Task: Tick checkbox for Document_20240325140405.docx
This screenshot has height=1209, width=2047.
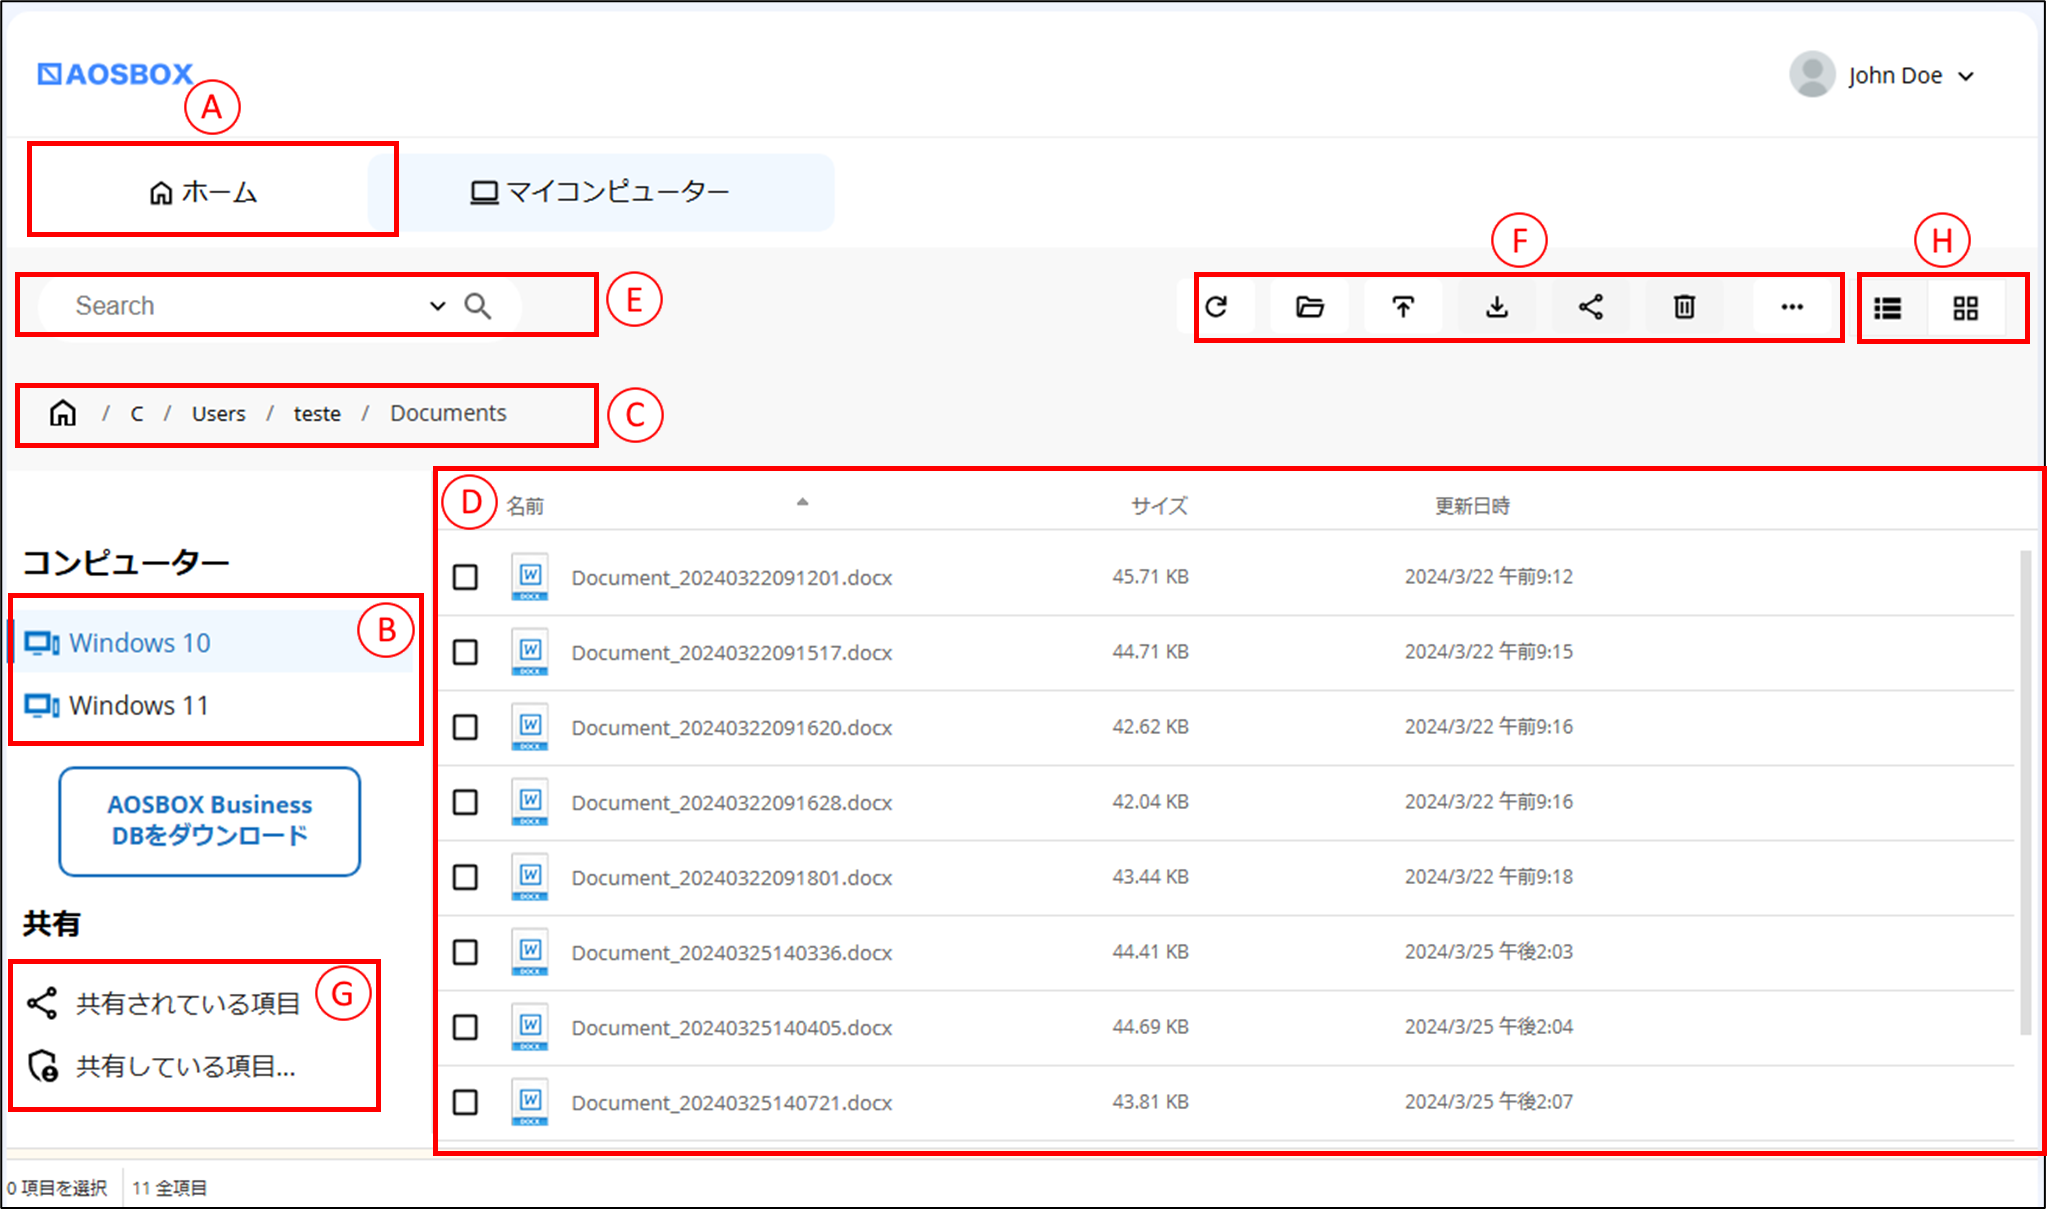Action: click(x=465, y=1027)
